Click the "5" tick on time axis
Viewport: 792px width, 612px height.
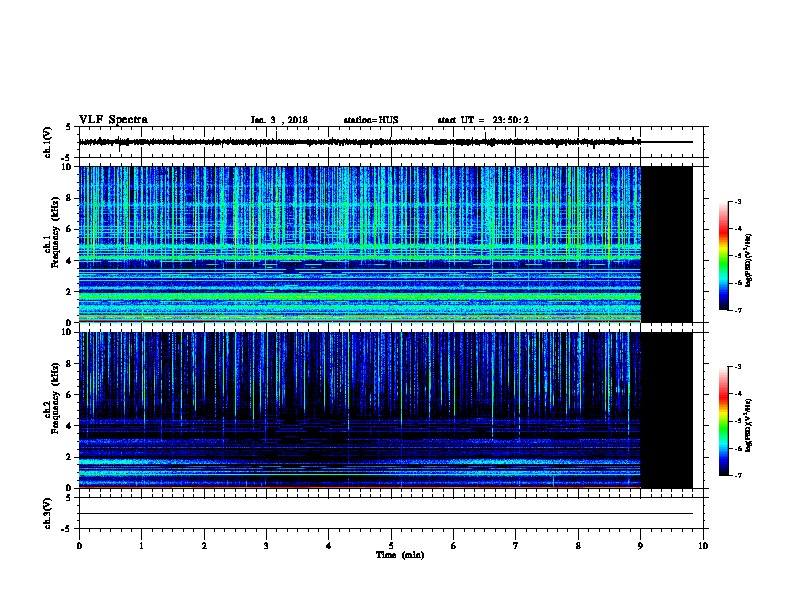pos(391,546)
